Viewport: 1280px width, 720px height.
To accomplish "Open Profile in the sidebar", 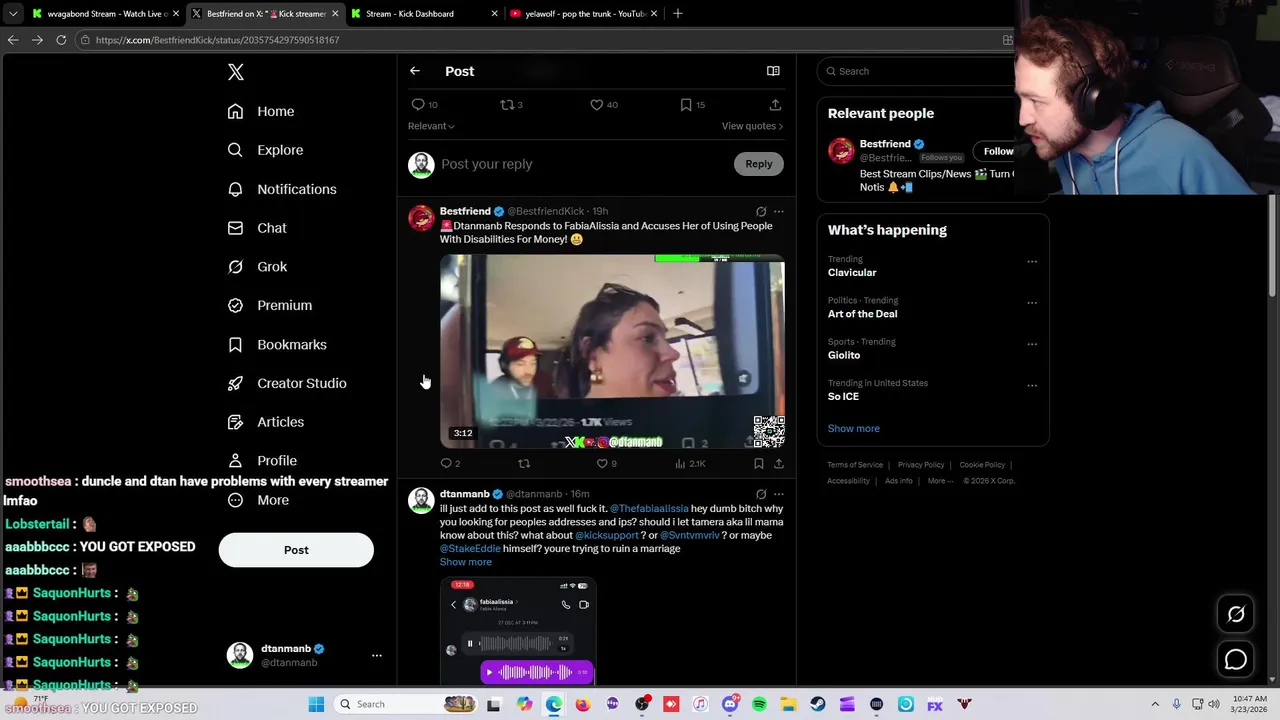I will tap(262, 461).
